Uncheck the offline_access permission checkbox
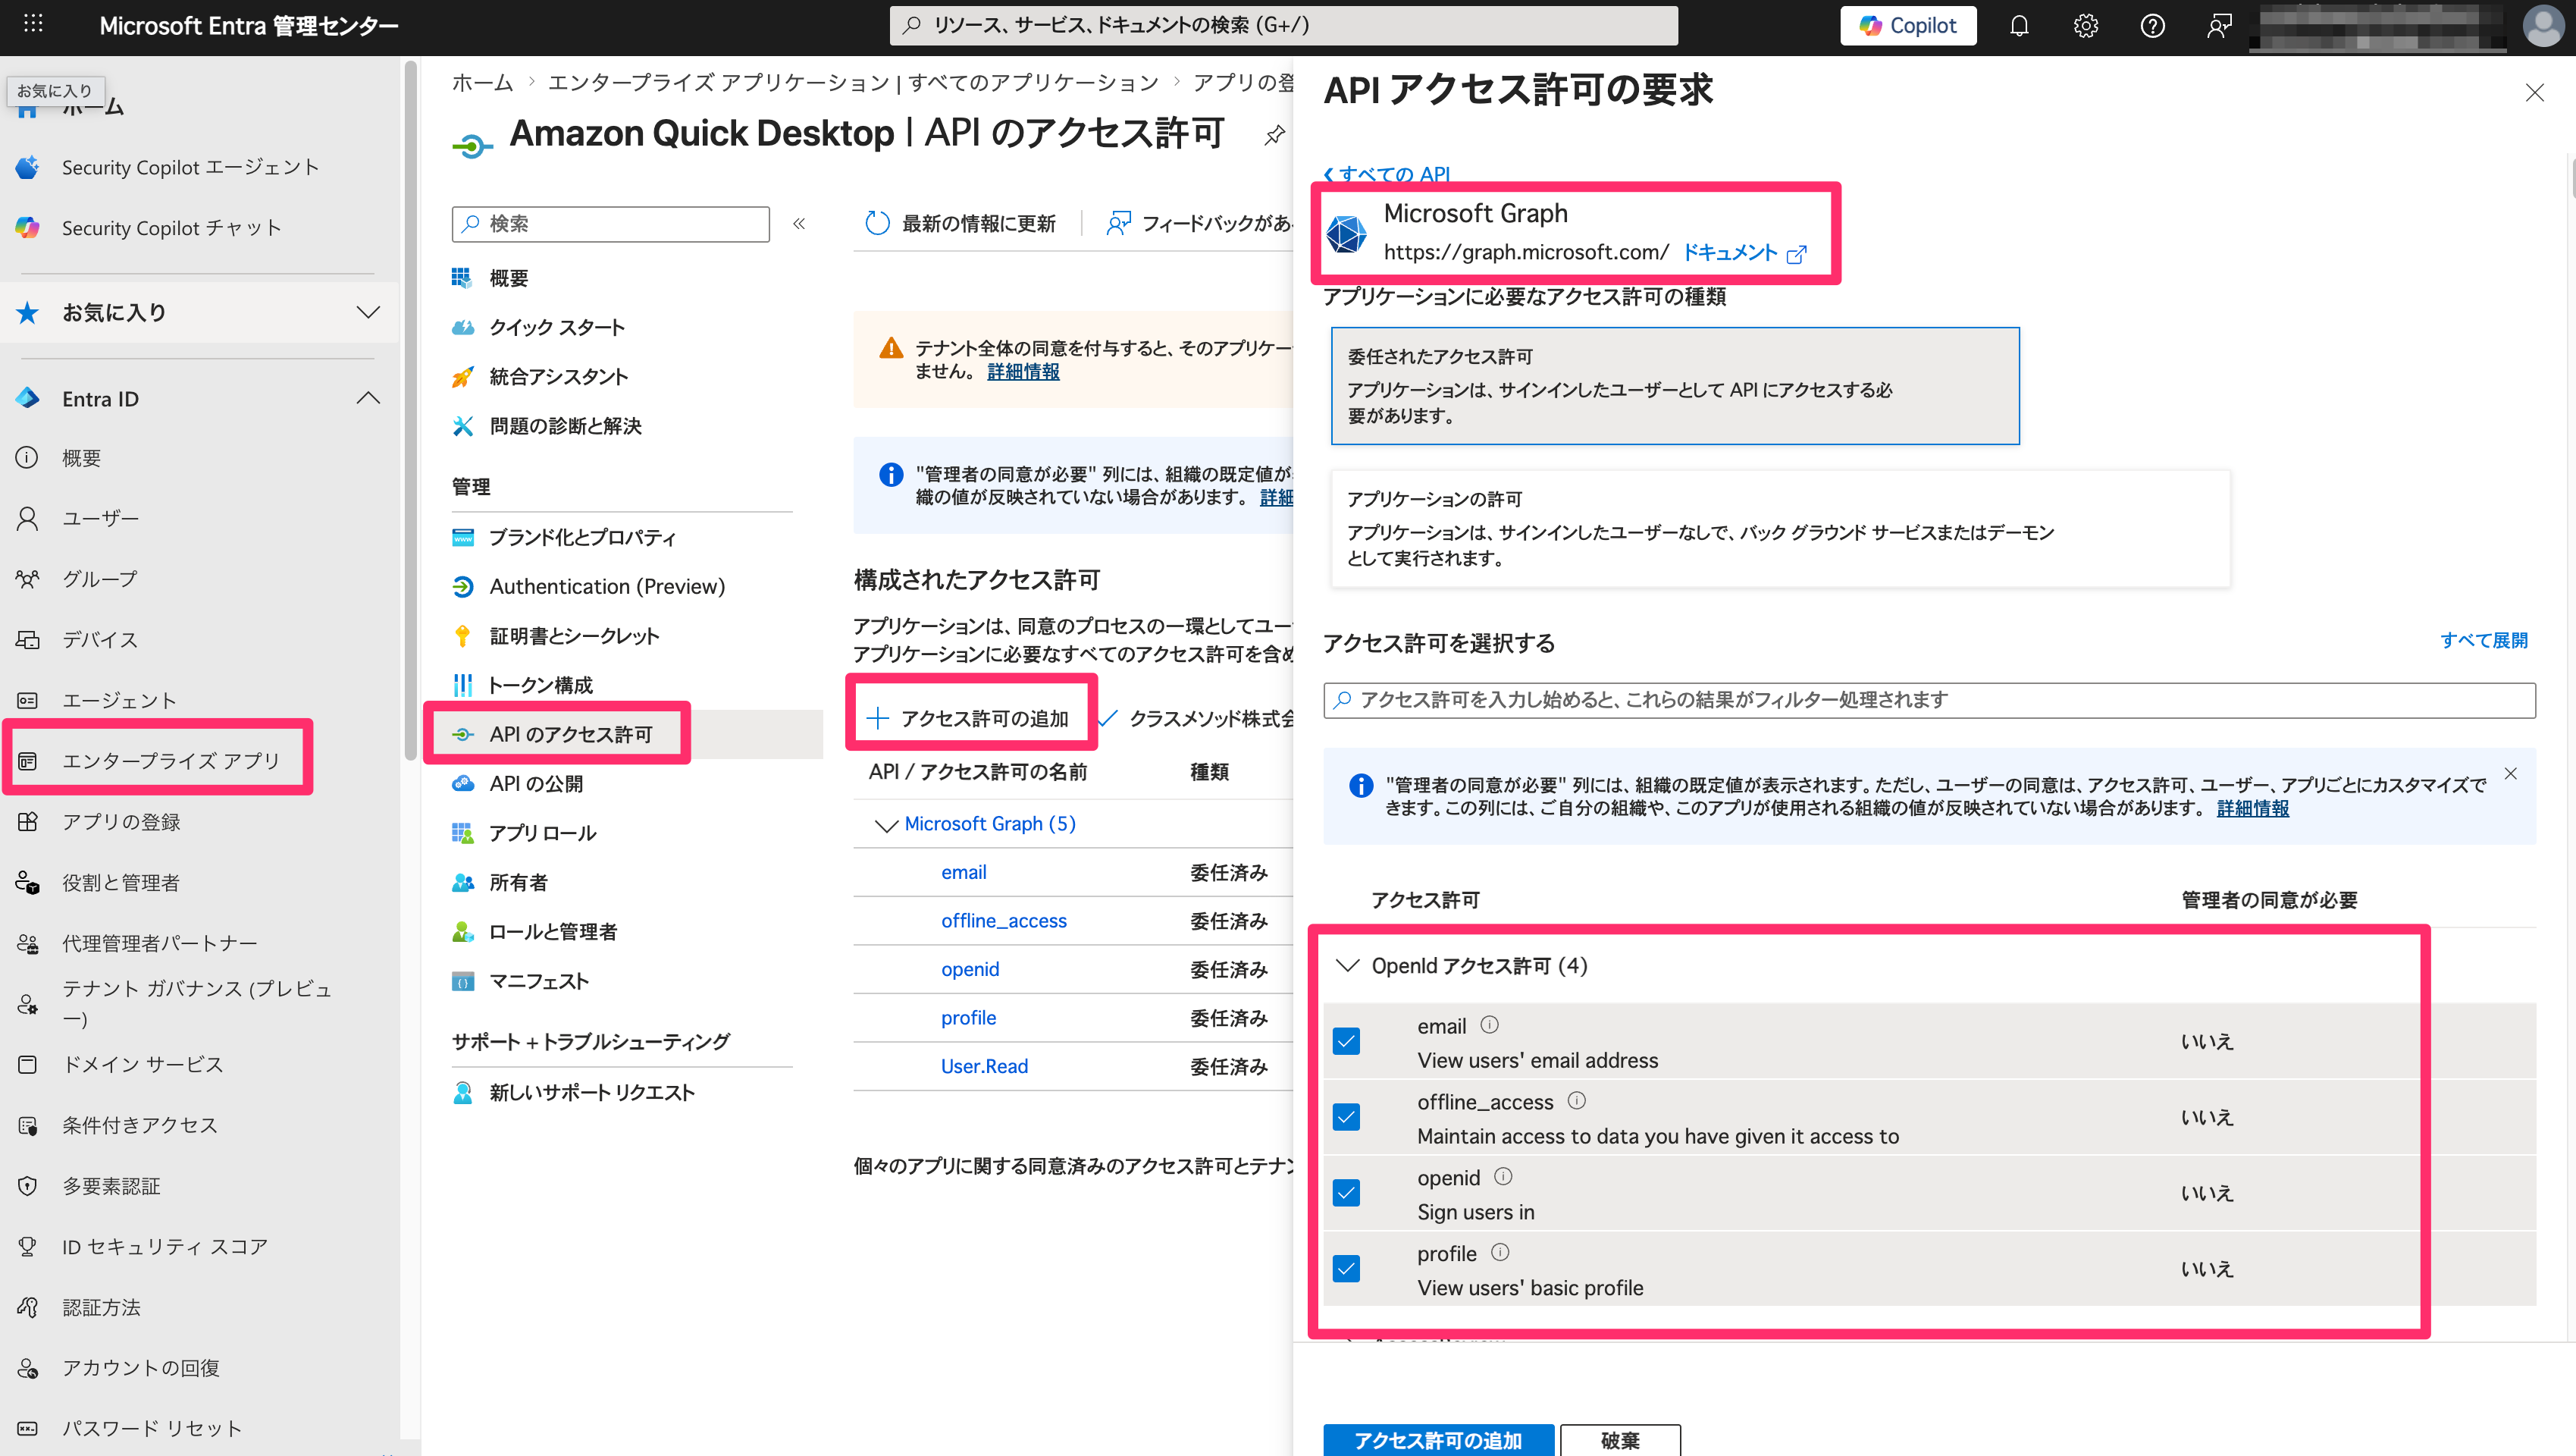The image size is (2576, 1456). point(1346,1117)
